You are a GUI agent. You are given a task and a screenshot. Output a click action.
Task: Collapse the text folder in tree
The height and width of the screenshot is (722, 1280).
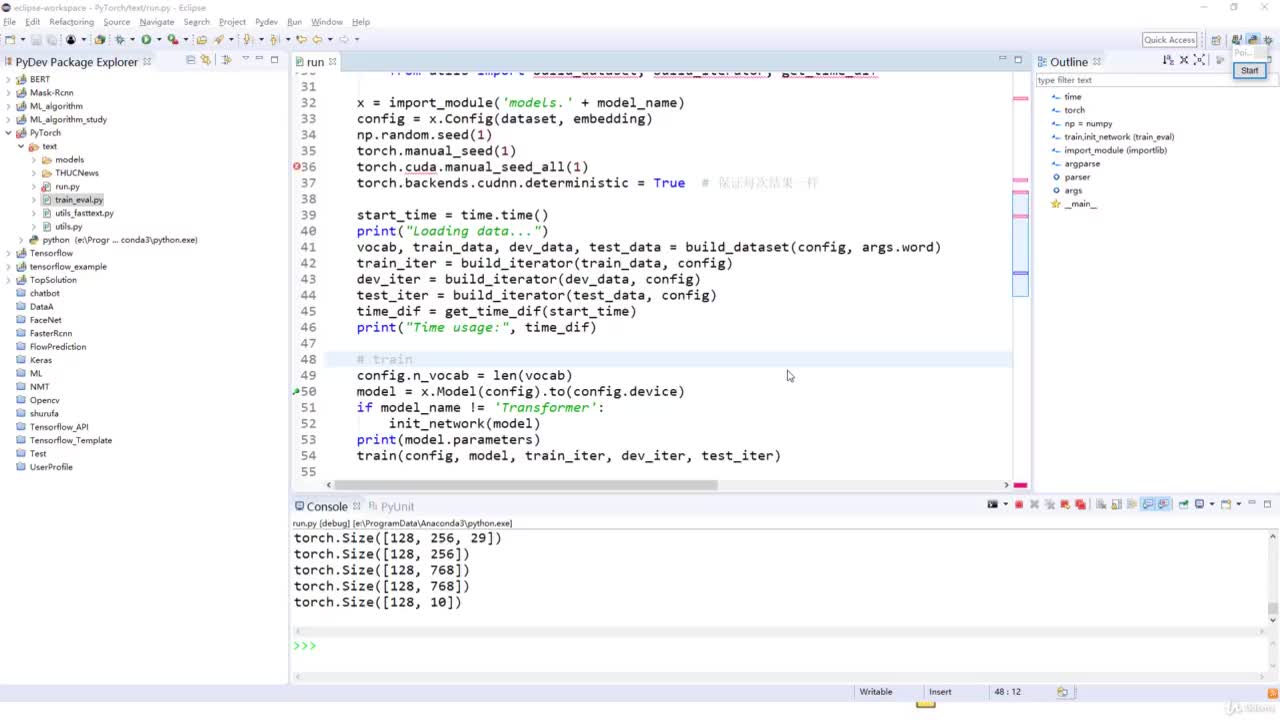point(21,146)
